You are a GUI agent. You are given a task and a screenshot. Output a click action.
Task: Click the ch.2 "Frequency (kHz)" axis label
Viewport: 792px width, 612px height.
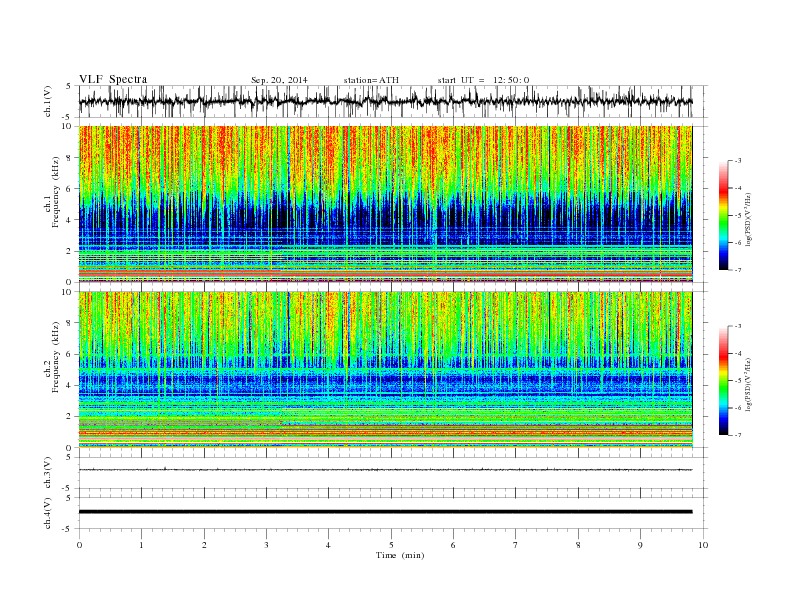point(55,358)
